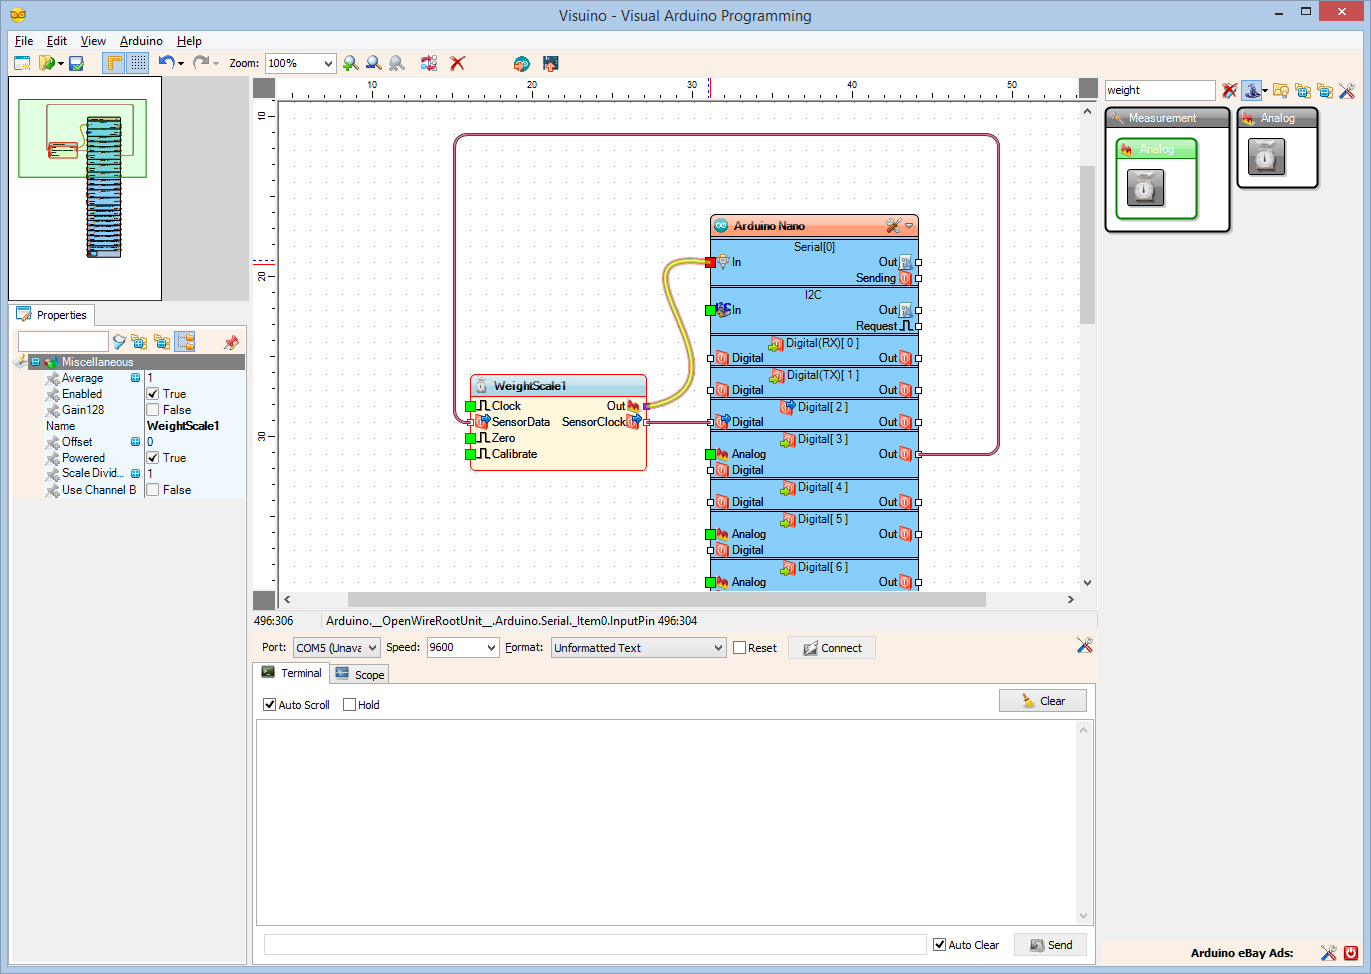Click the design canvas vertical scrollbar thumb

[1087, 245]
